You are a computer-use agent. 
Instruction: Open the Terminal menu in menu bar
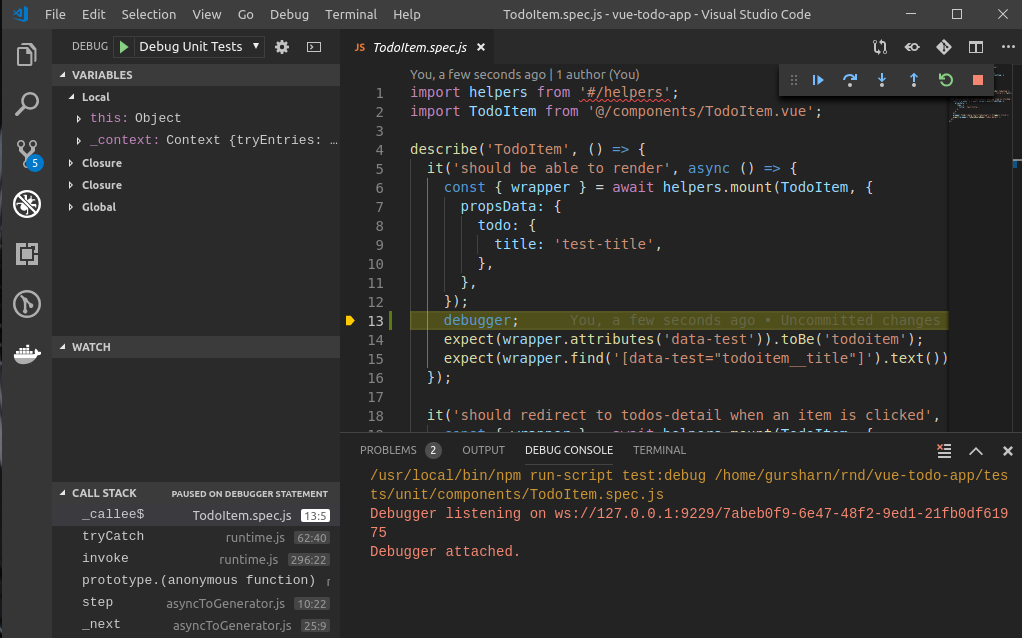coord(351,15)
